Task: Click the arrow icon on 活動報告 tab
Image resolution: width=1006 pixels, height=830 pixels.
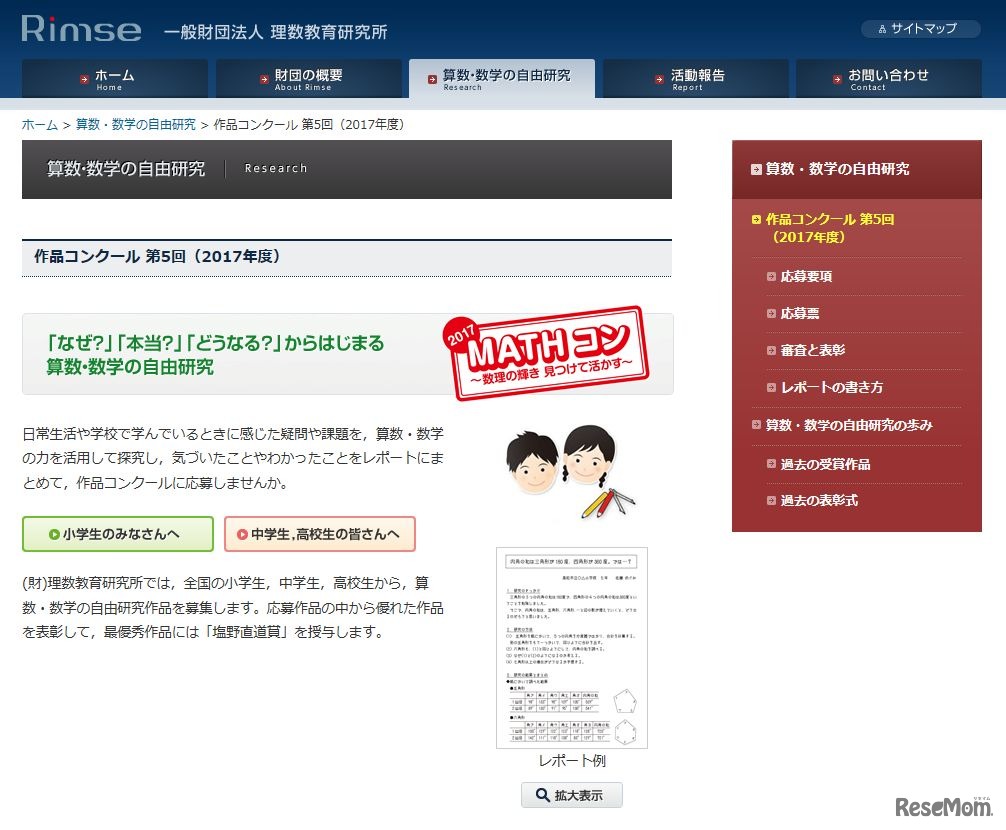Action: (659, 80)
